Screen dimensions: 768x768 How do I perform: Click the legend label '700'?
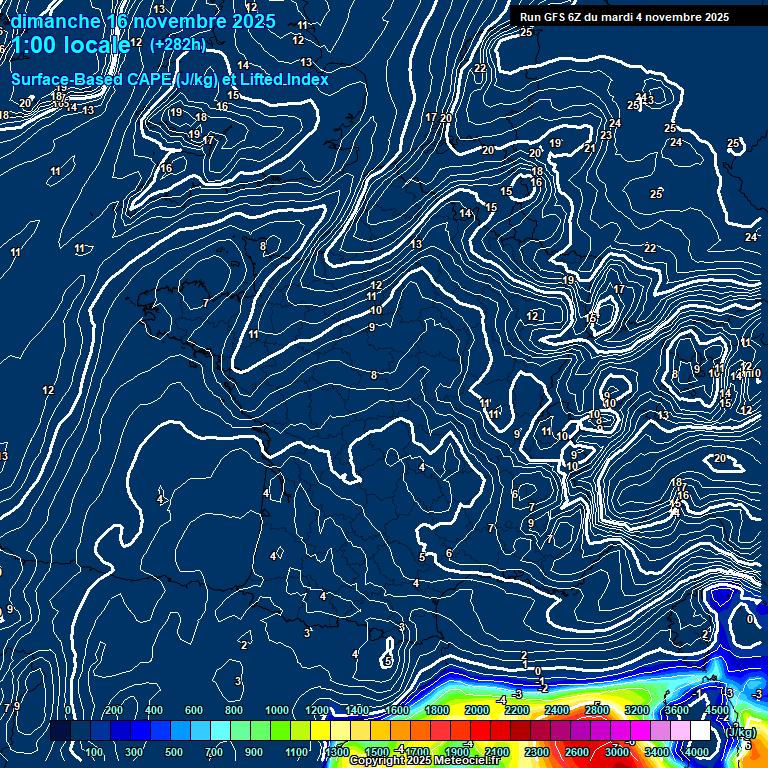[214, 752]
